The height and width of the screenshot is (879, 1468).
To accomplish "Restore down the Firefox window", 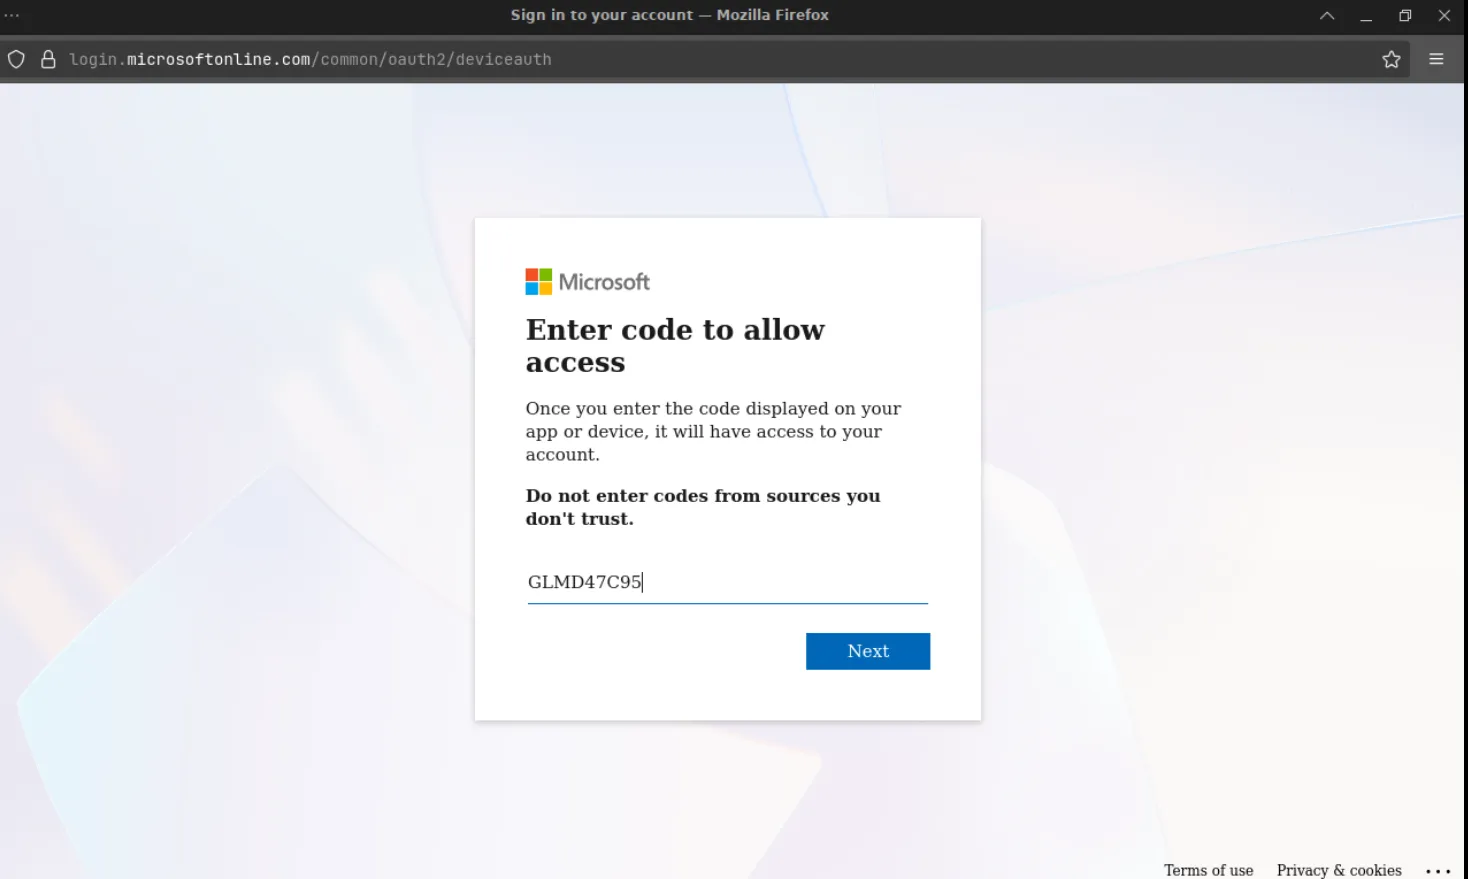I will [1405, 15].
